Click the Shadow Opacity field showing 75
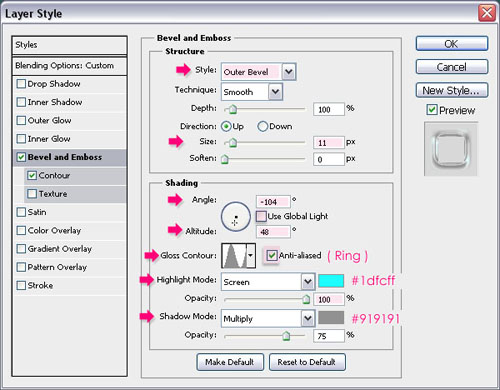This screenshot has height=390, width=500. (329, 336)
